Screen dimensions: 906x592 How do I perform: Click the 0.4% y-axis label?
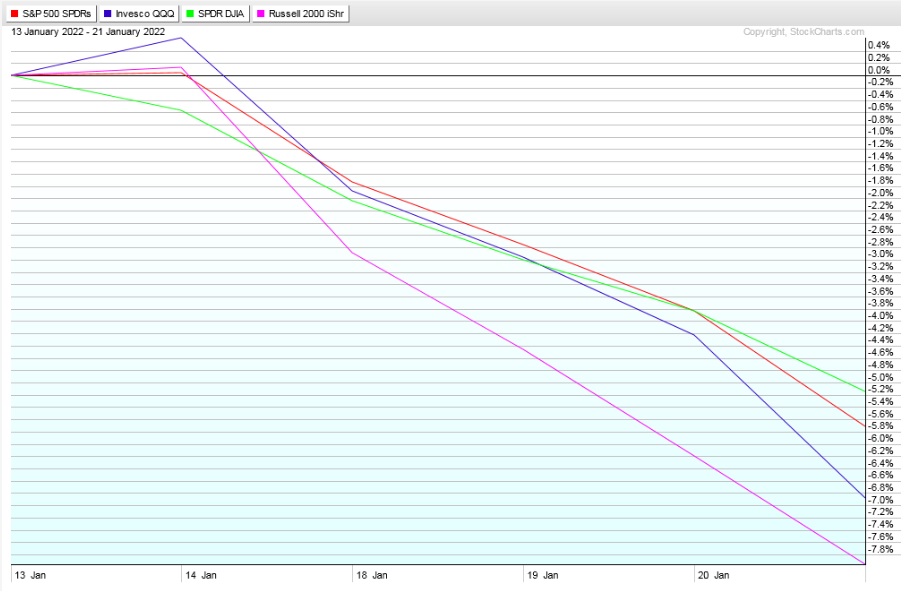tap(879, 45)
